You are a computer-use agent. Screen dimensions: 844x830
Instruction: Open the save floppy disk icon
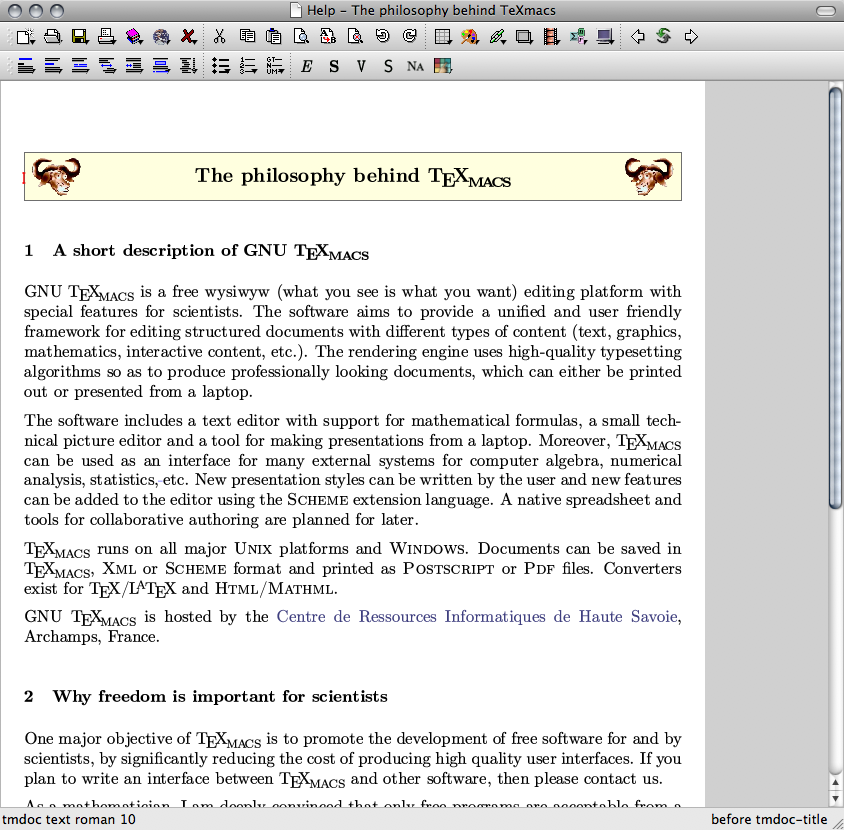click(80, 37)
